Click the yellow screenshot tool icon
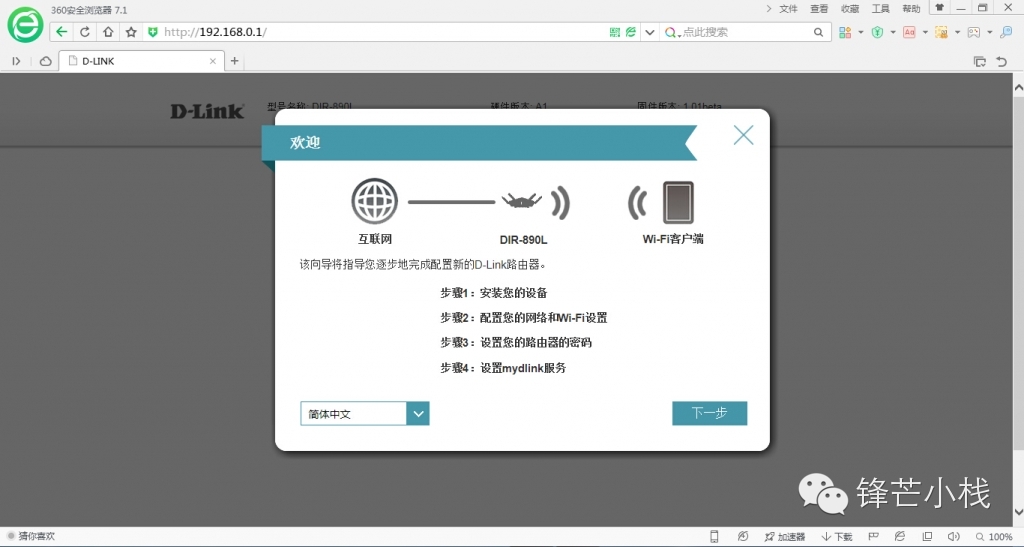Viewport: 1024px width, 547px height. pyautogui.click(x=941, y=32)
